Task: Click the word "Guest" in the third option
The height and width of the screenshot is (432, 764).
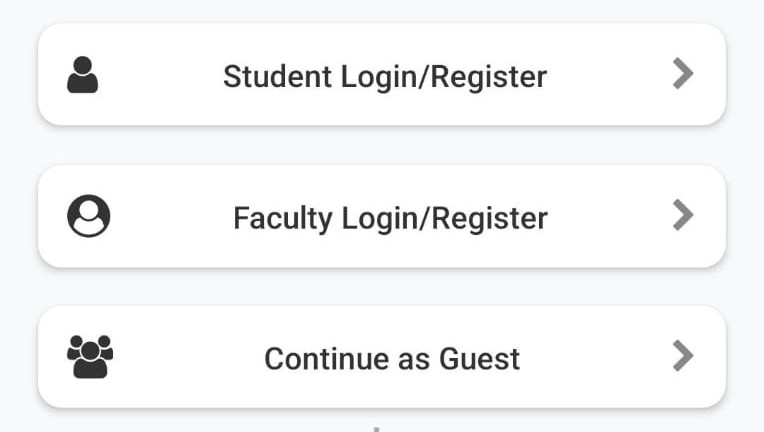Action: tap(479, 359)
